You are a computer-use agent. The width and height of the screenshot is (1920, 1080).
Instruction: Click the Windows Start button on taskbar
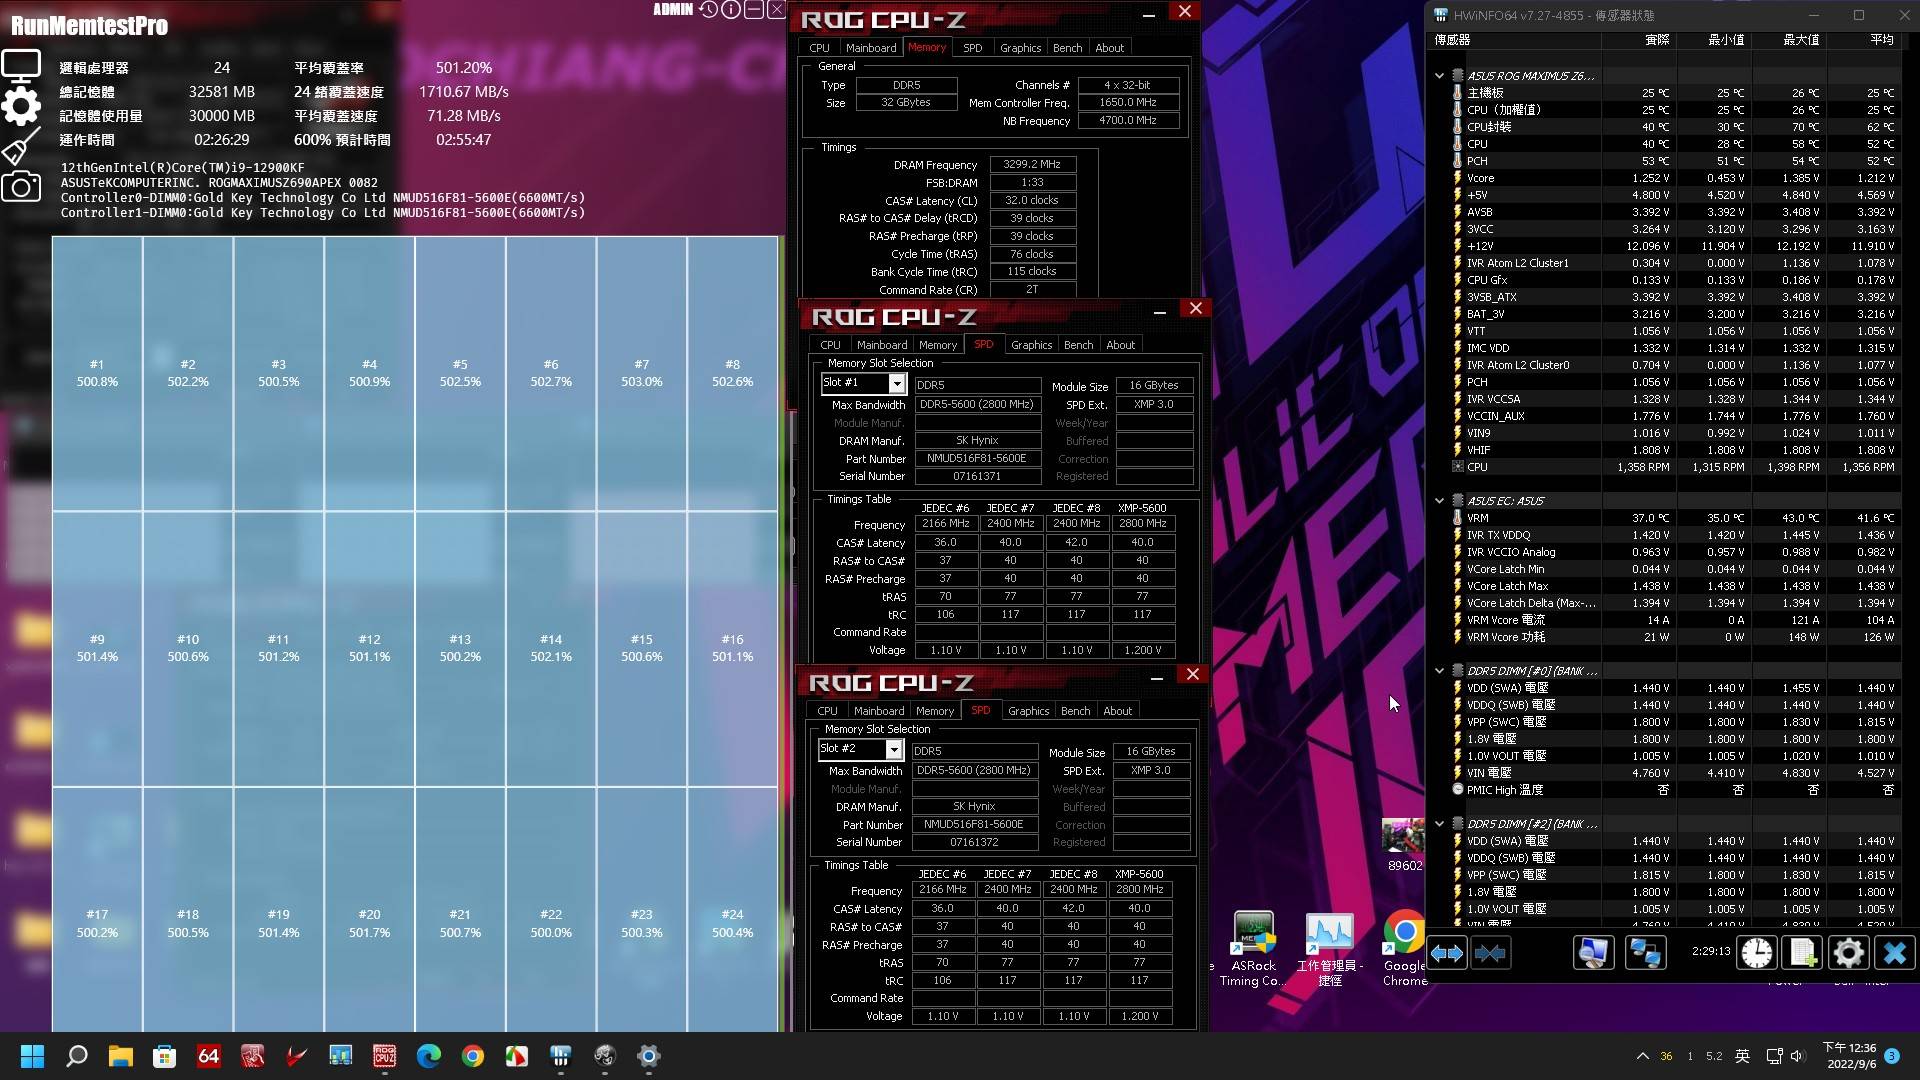[32, 1056]
